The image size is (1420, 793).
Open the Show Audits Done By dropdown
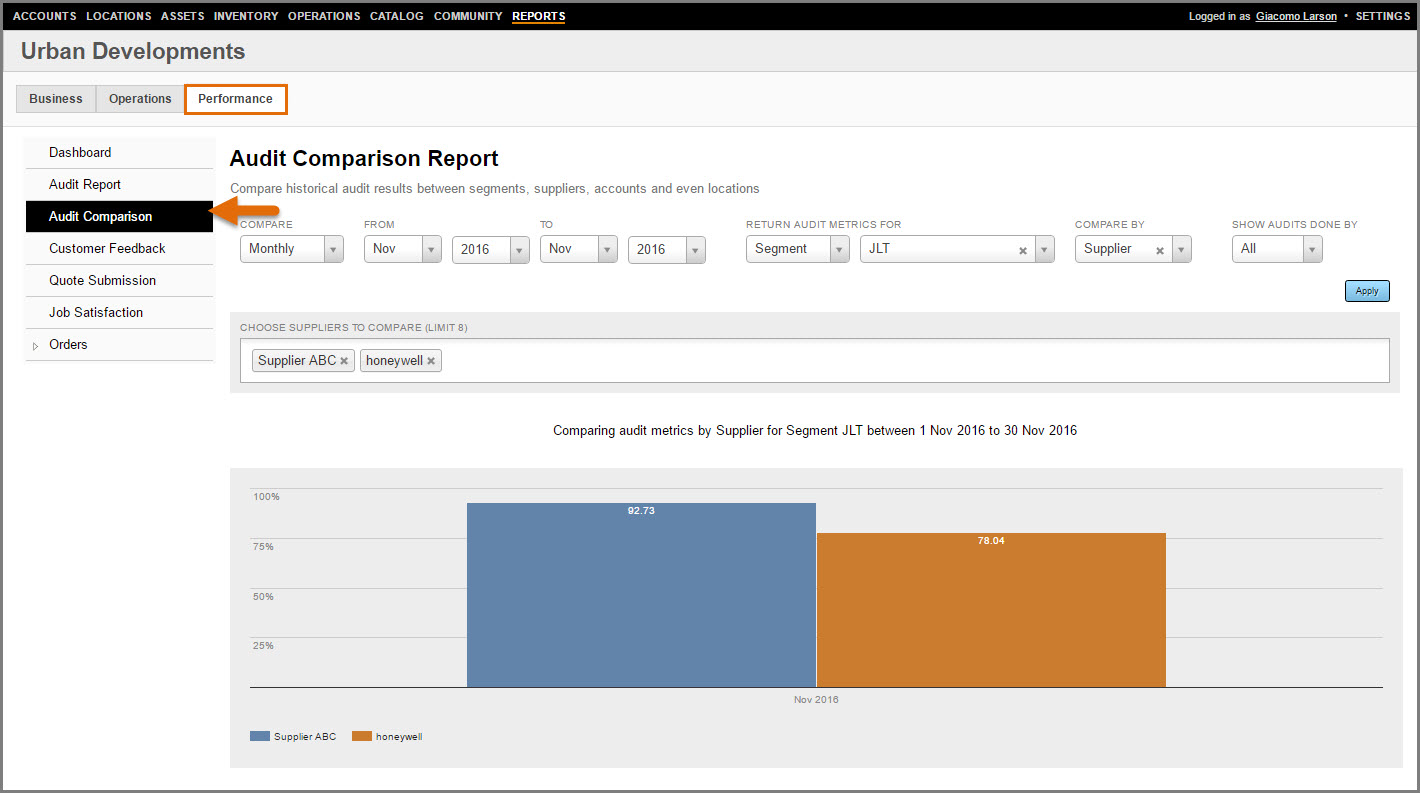[1312, 249]
